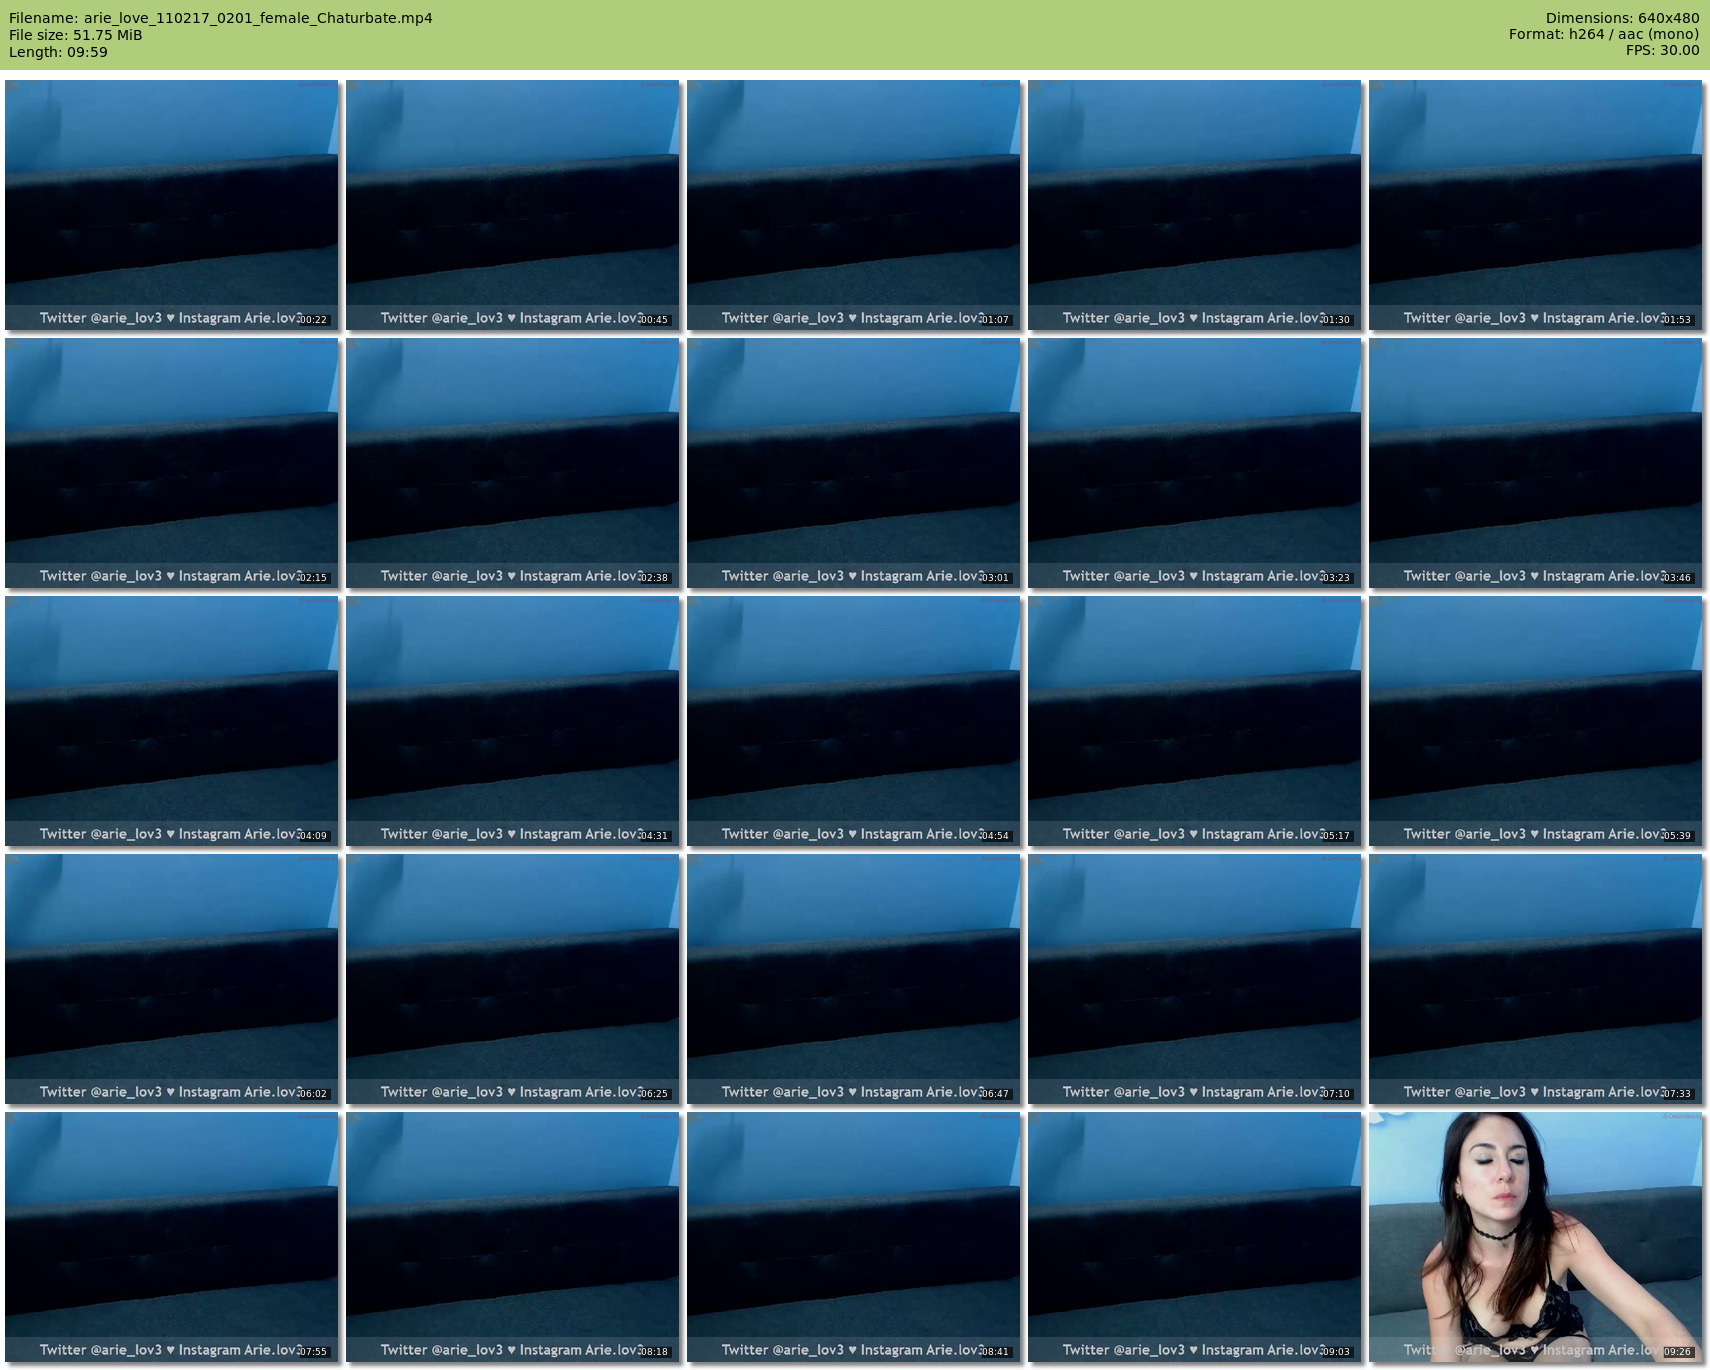Select the thumbnail at 03:46
The width and height of the screenshot is (1710, 1370).
click(1535, 463)
